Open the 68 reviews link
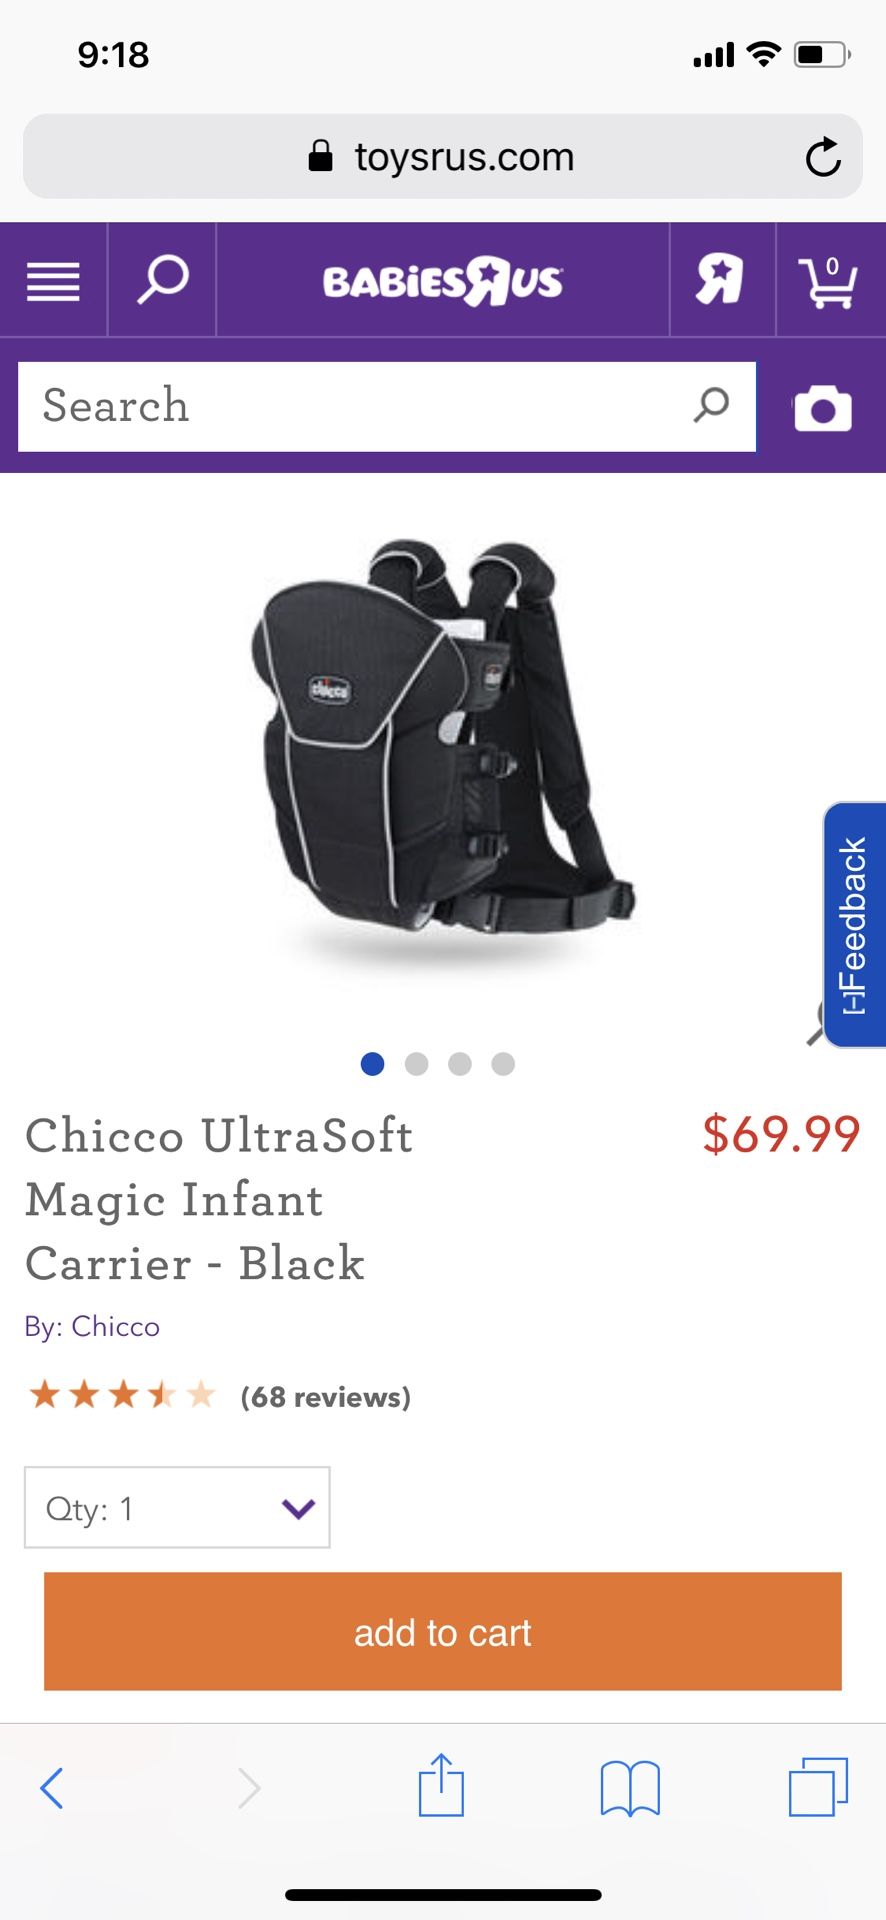The image size is (886, 1920). tap(326, 1397)
